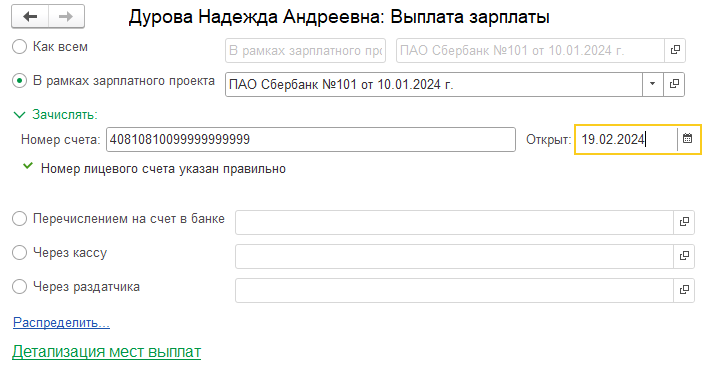Open the selected ПАО Сбербанк salary project record
Screen dimensions: 715x372
click(x=674, y=84)
